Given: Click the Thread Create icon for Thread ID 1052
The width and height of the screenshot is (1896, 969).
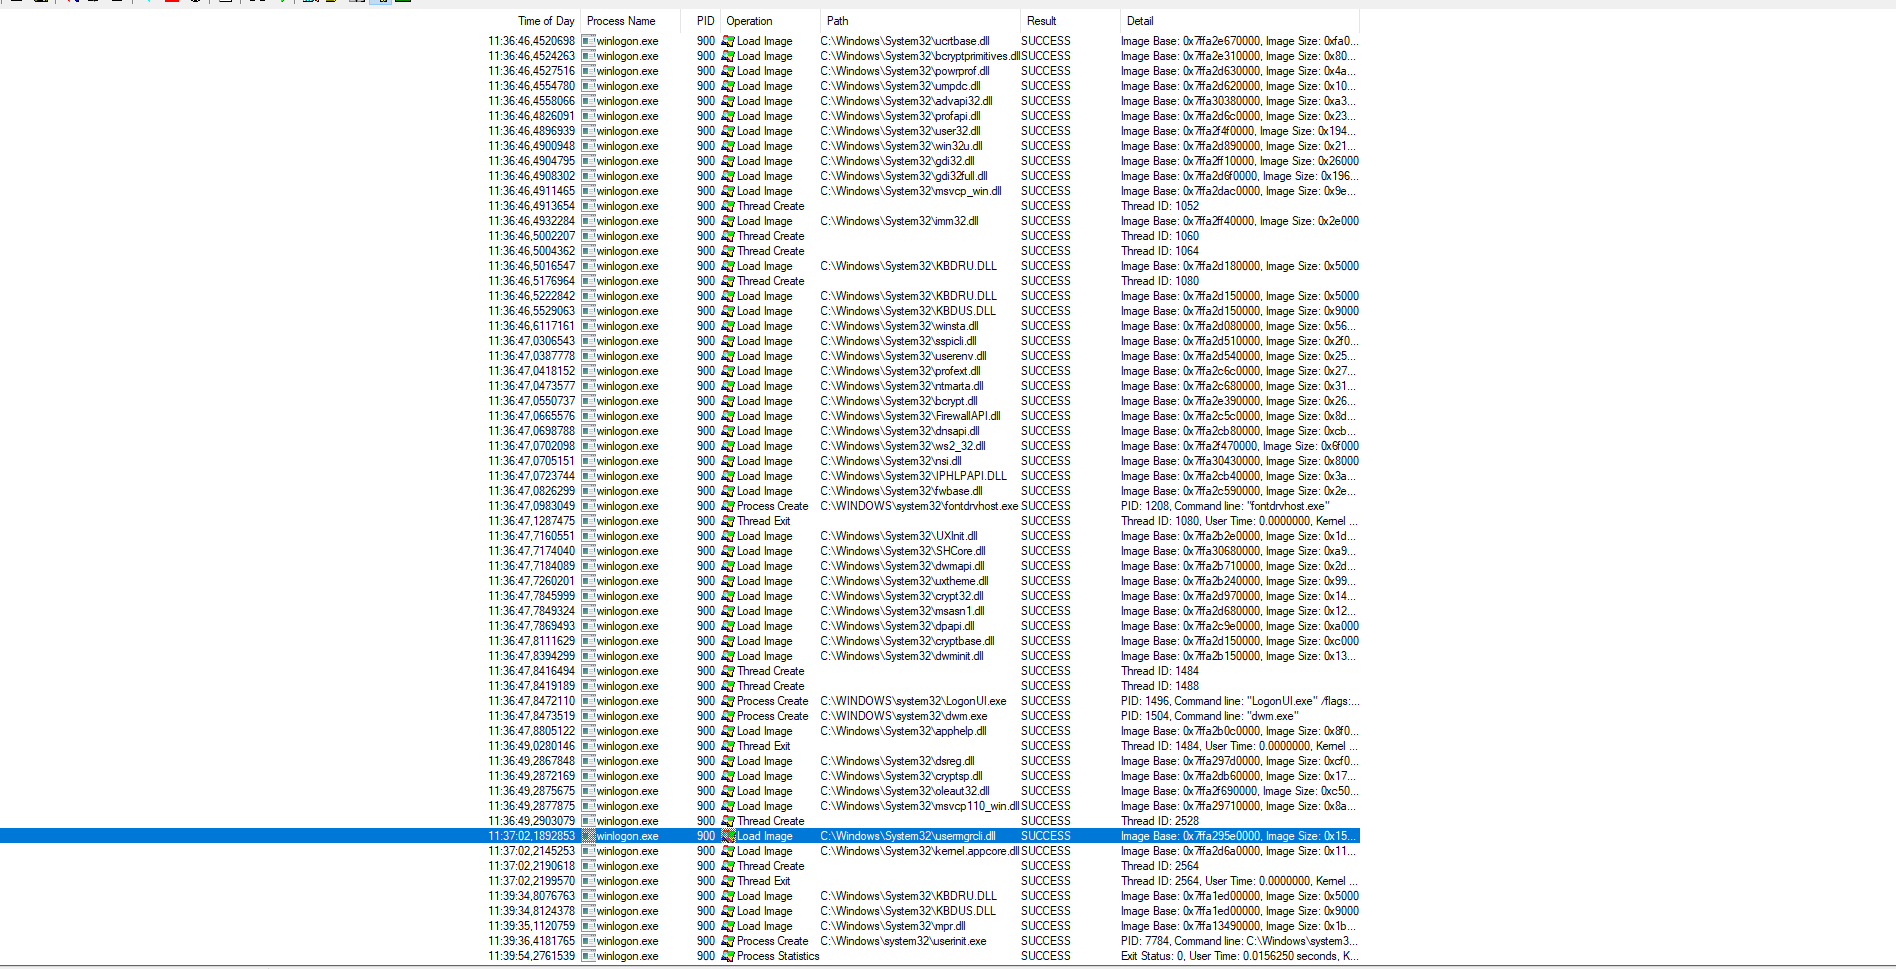Looking at the screenshot, I should point(728,206).
